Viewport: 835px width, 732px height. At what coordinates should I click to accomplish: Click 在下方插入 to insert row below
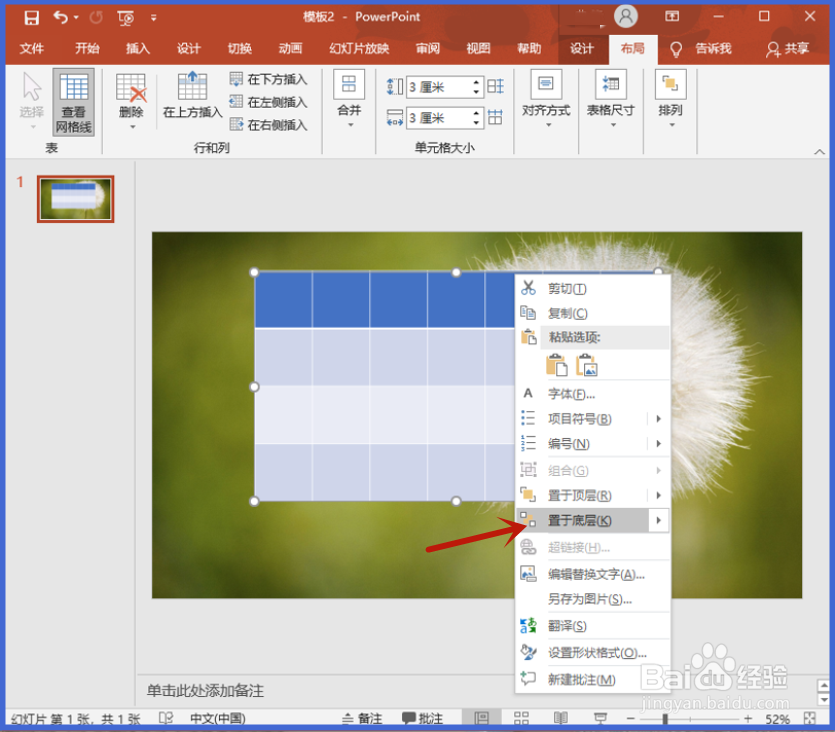click(x=269, y=80)
